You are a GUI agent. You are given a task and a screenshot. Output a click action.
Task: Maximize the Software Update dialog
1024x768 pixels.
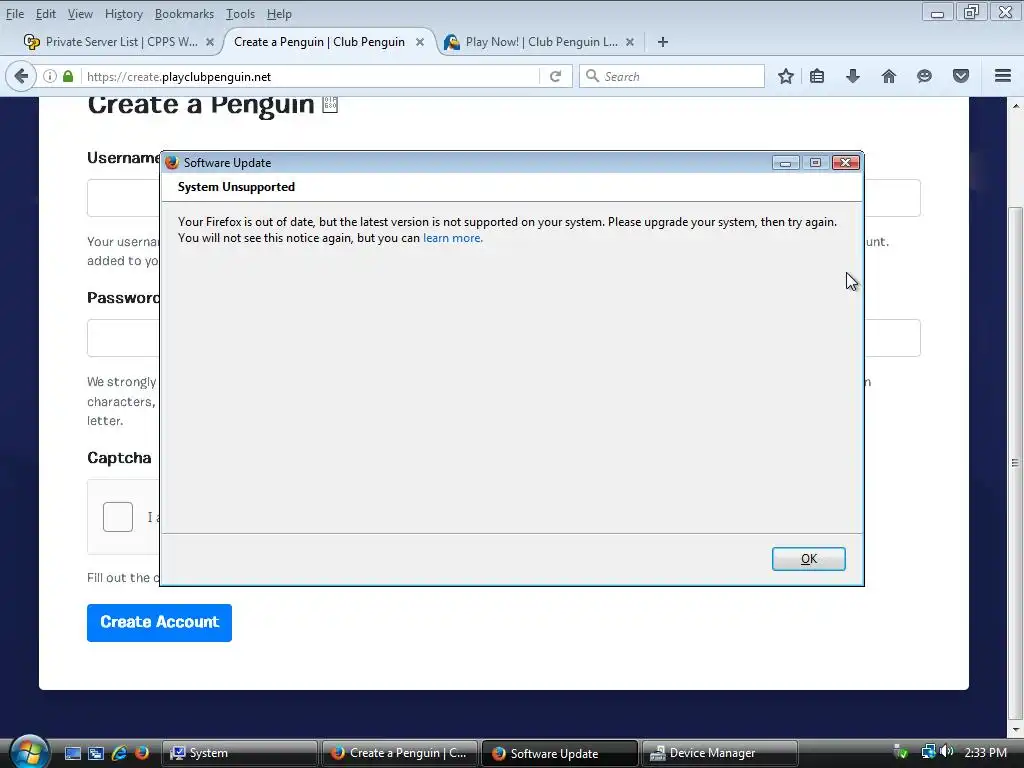pos(815,163)
